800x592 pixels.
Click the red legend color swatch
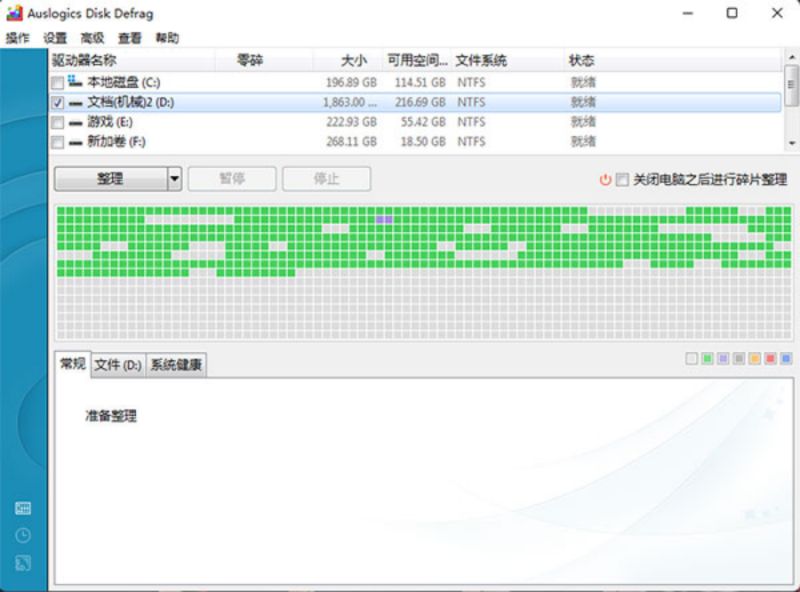coord(770,359)
